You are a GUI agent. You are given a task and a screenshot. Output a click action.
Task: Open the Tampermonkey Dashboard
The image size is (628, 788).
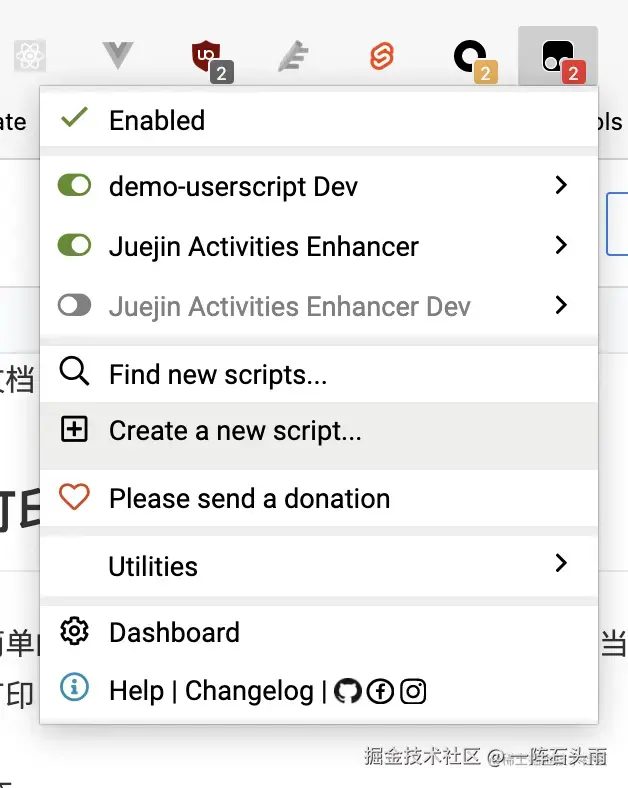[174, 633]
